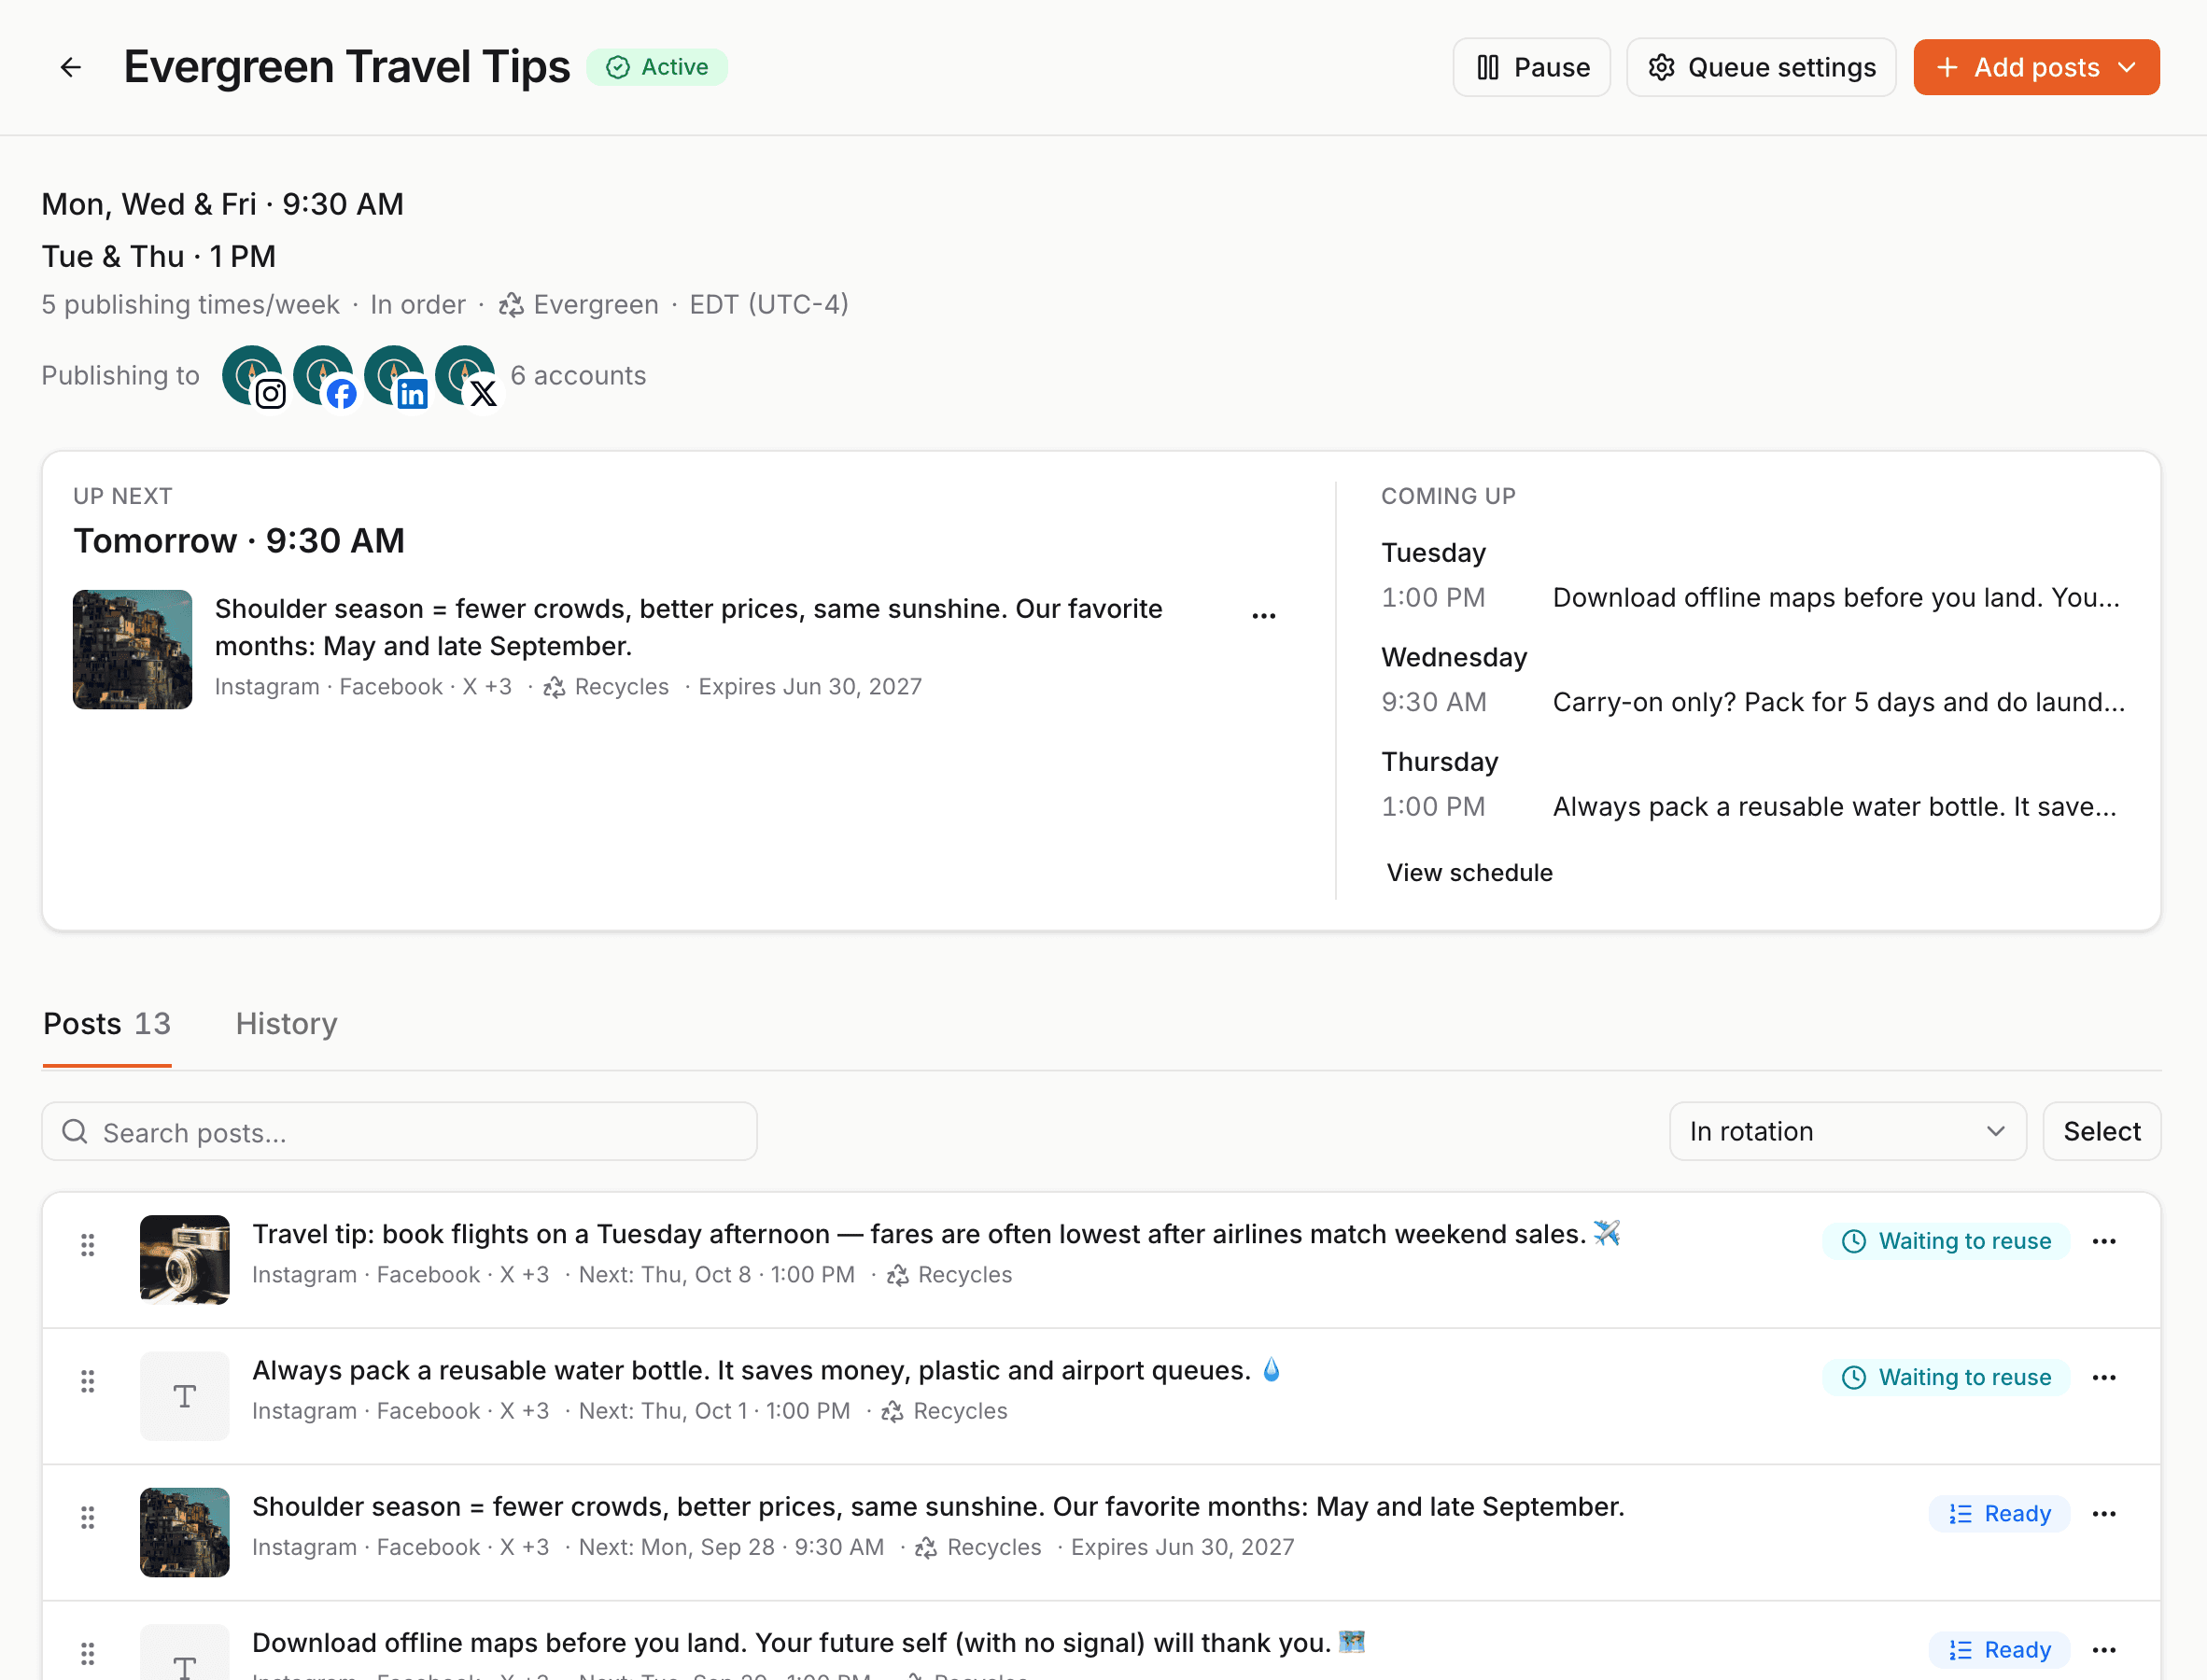Click the Facebook account avatar
Image resolution: width=2207 pixels, height=1680 pixels.
(324, 376)
